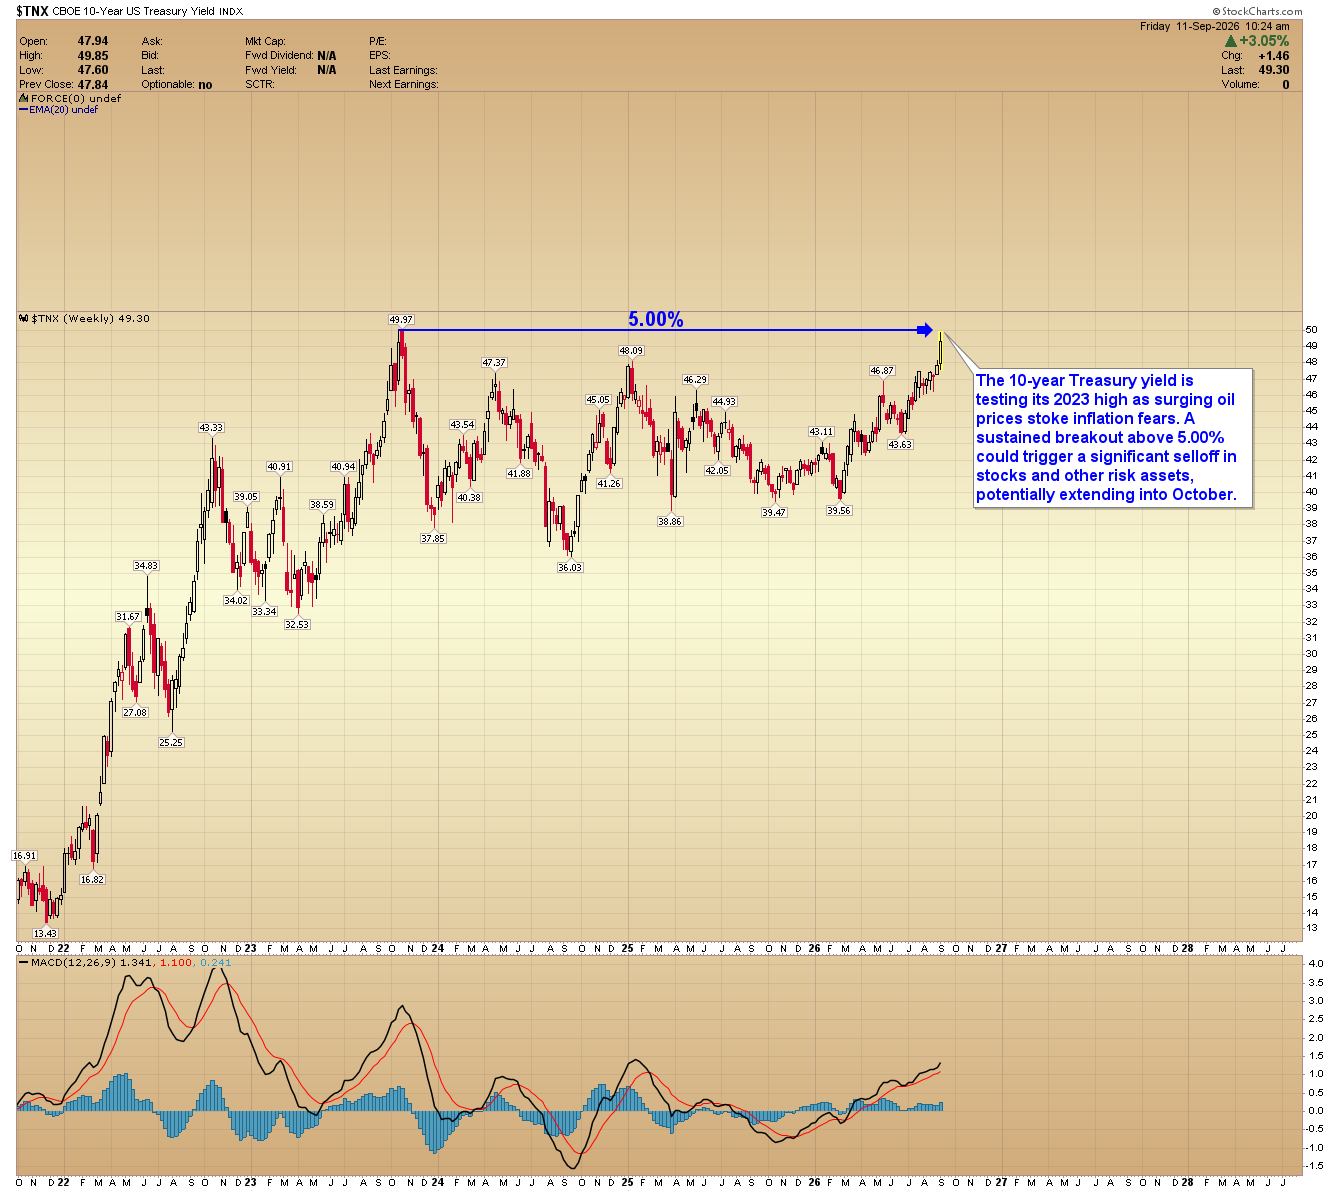Click the 37.85 price label
This screenshot has width=1340, height=1192.
click(433, 539)
